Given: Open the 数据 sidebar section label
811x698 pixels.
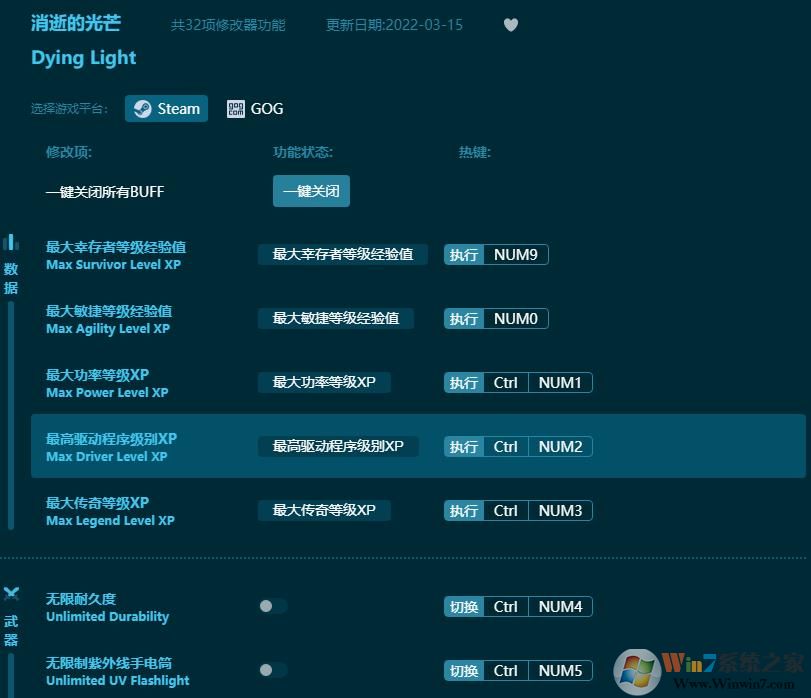Looking at the screenshot, I should point(11,278).
